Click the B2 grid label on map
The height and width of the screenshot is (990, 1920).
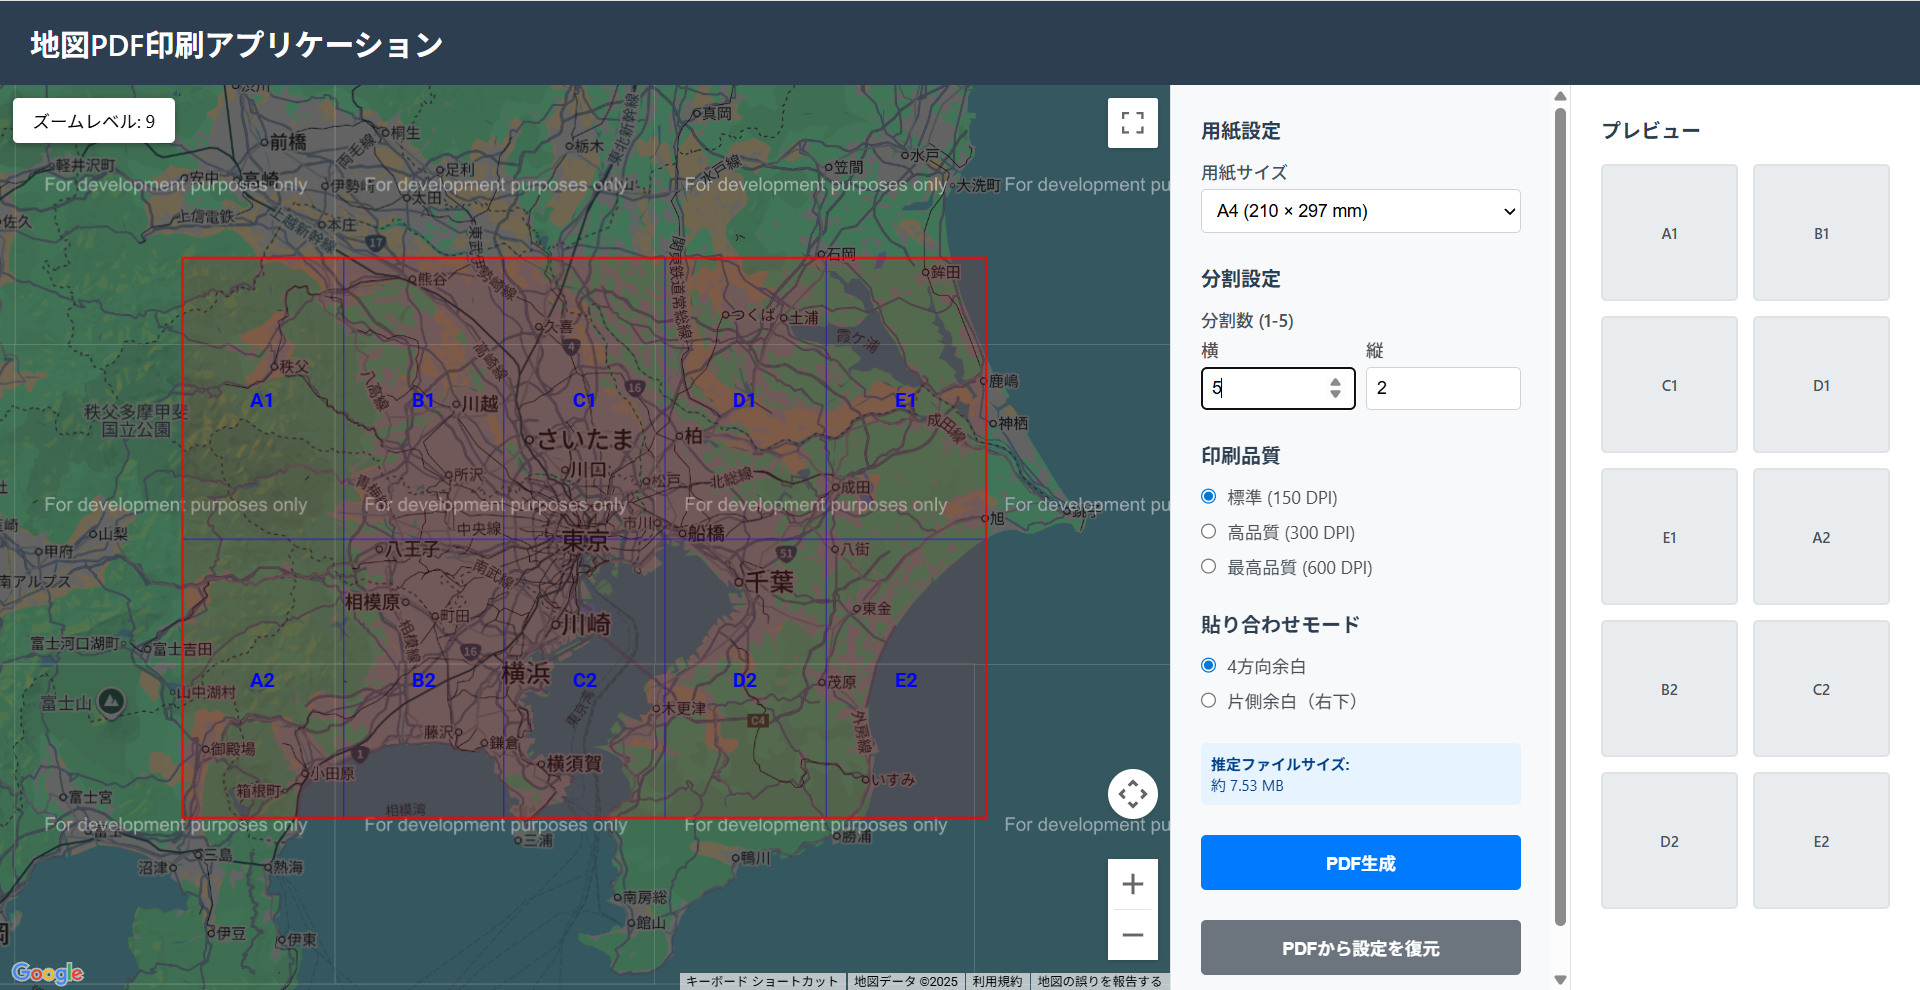(423, 680)
